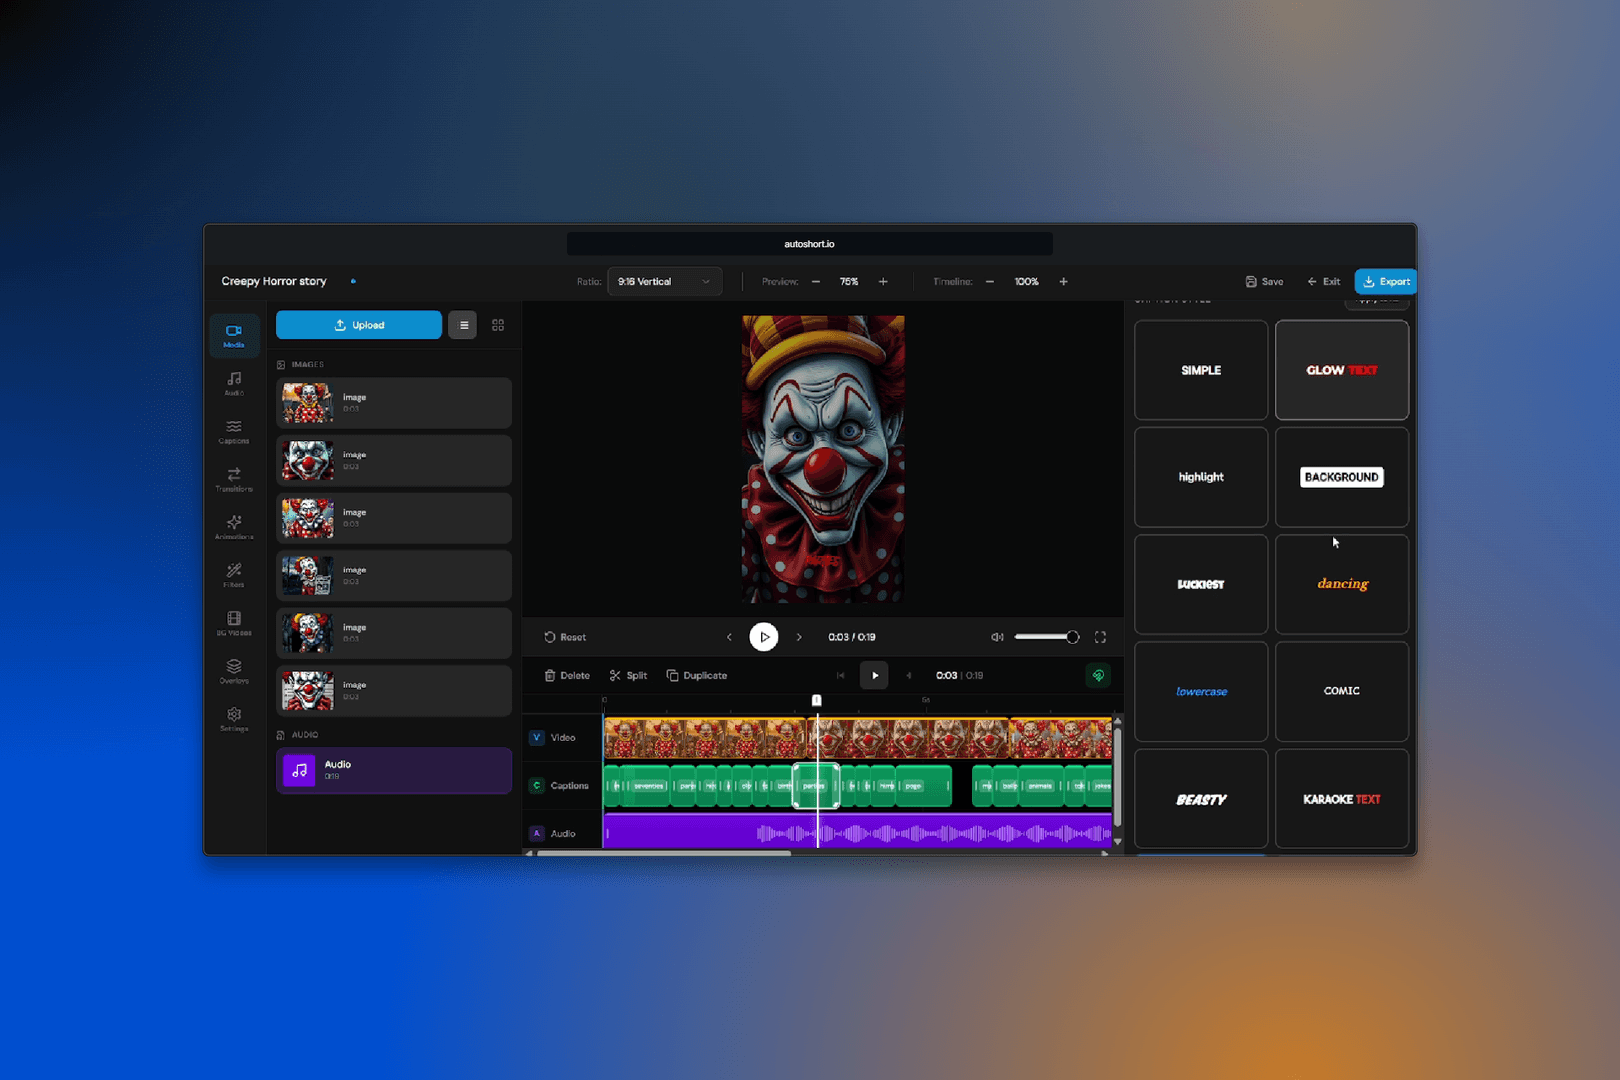The image size is (1620, 1080).
Task: Open the Ratio 9:16 Vertical dropdown
Action: 663,282
